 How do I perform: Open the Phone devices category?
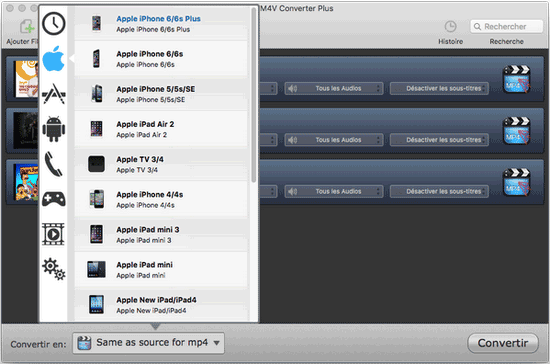(x=54, y=164)
